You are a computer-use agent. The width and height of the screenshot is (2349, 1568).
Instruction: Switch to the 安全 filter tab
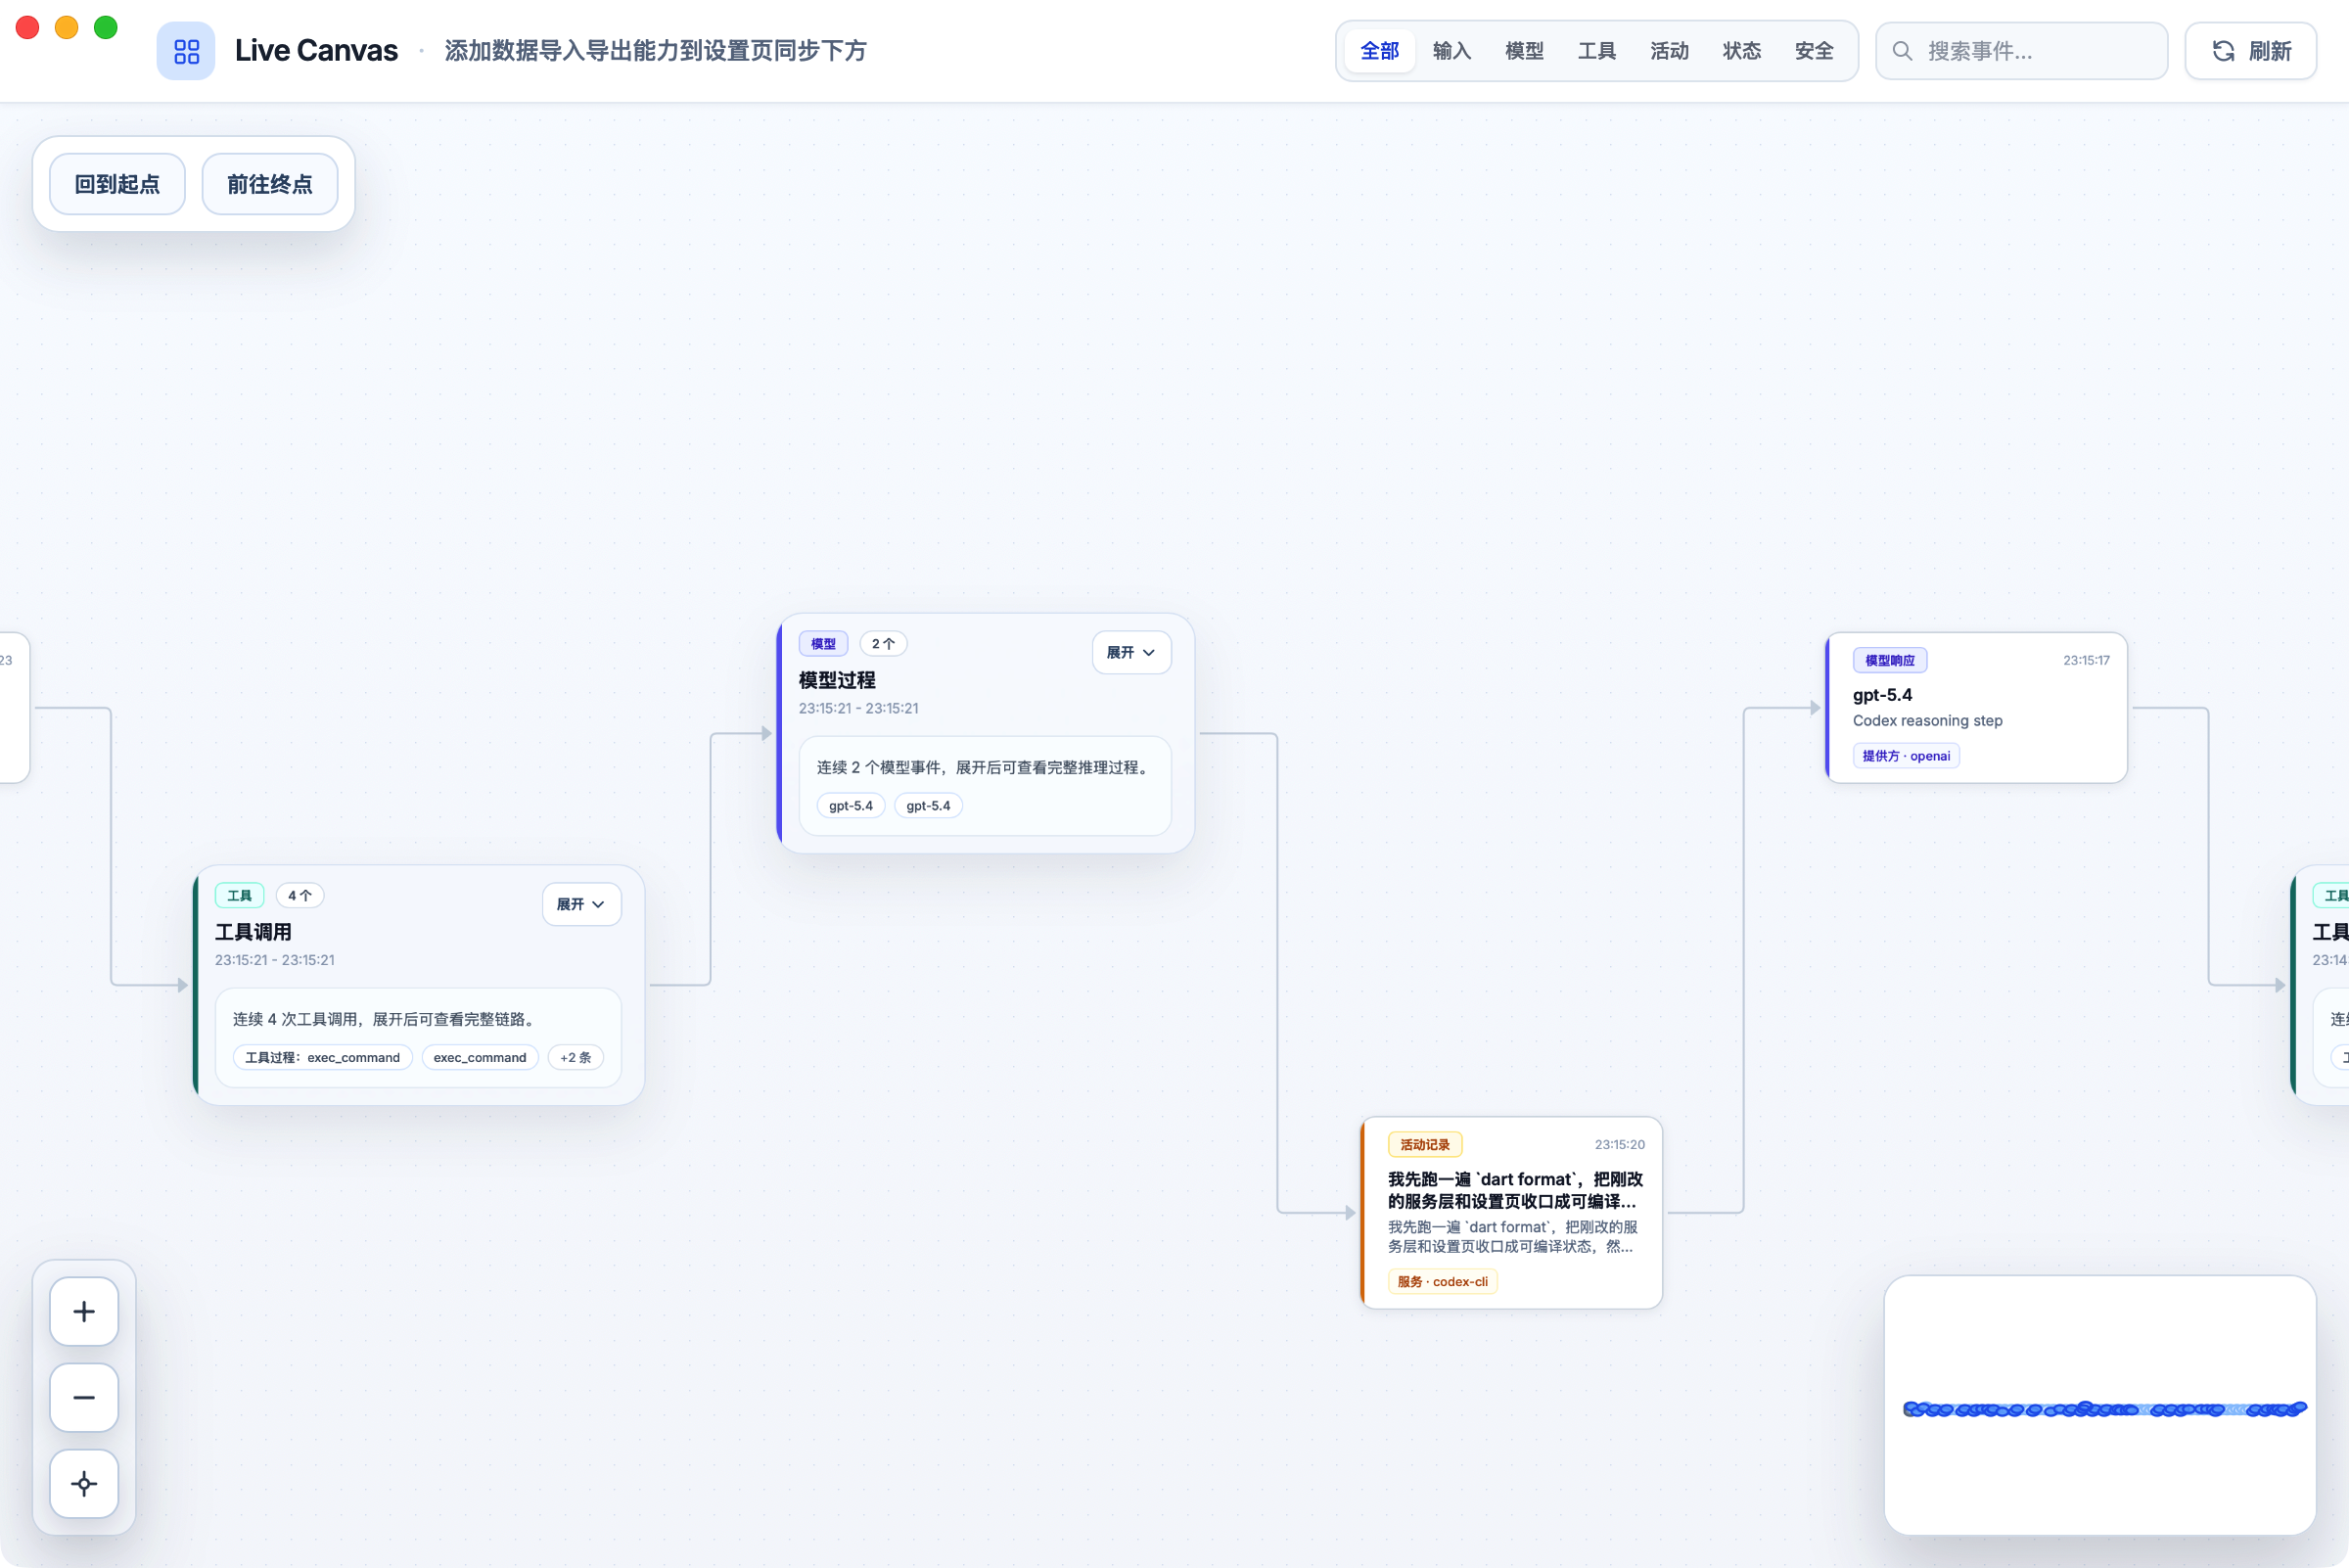pos(1814,50)
